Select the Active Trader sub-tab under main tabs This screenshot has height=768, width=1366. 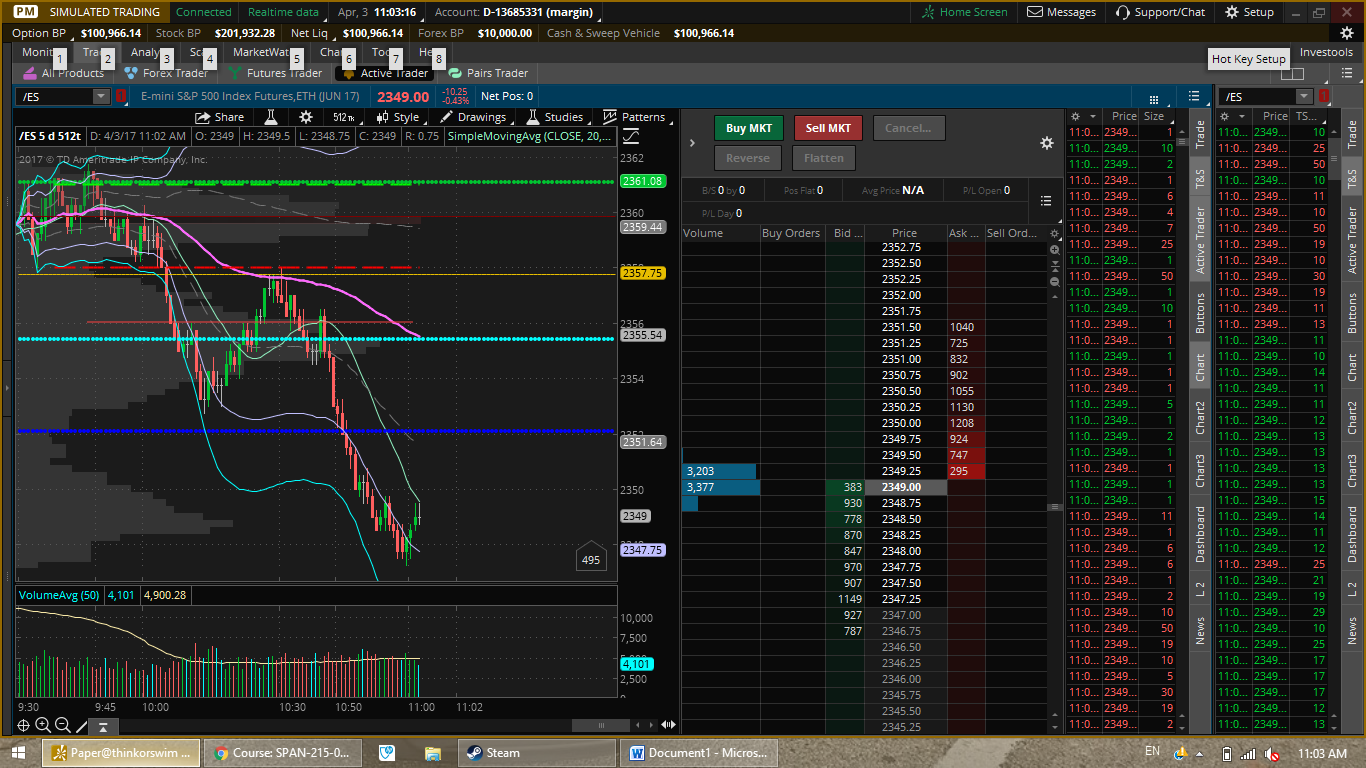[385, 73]
